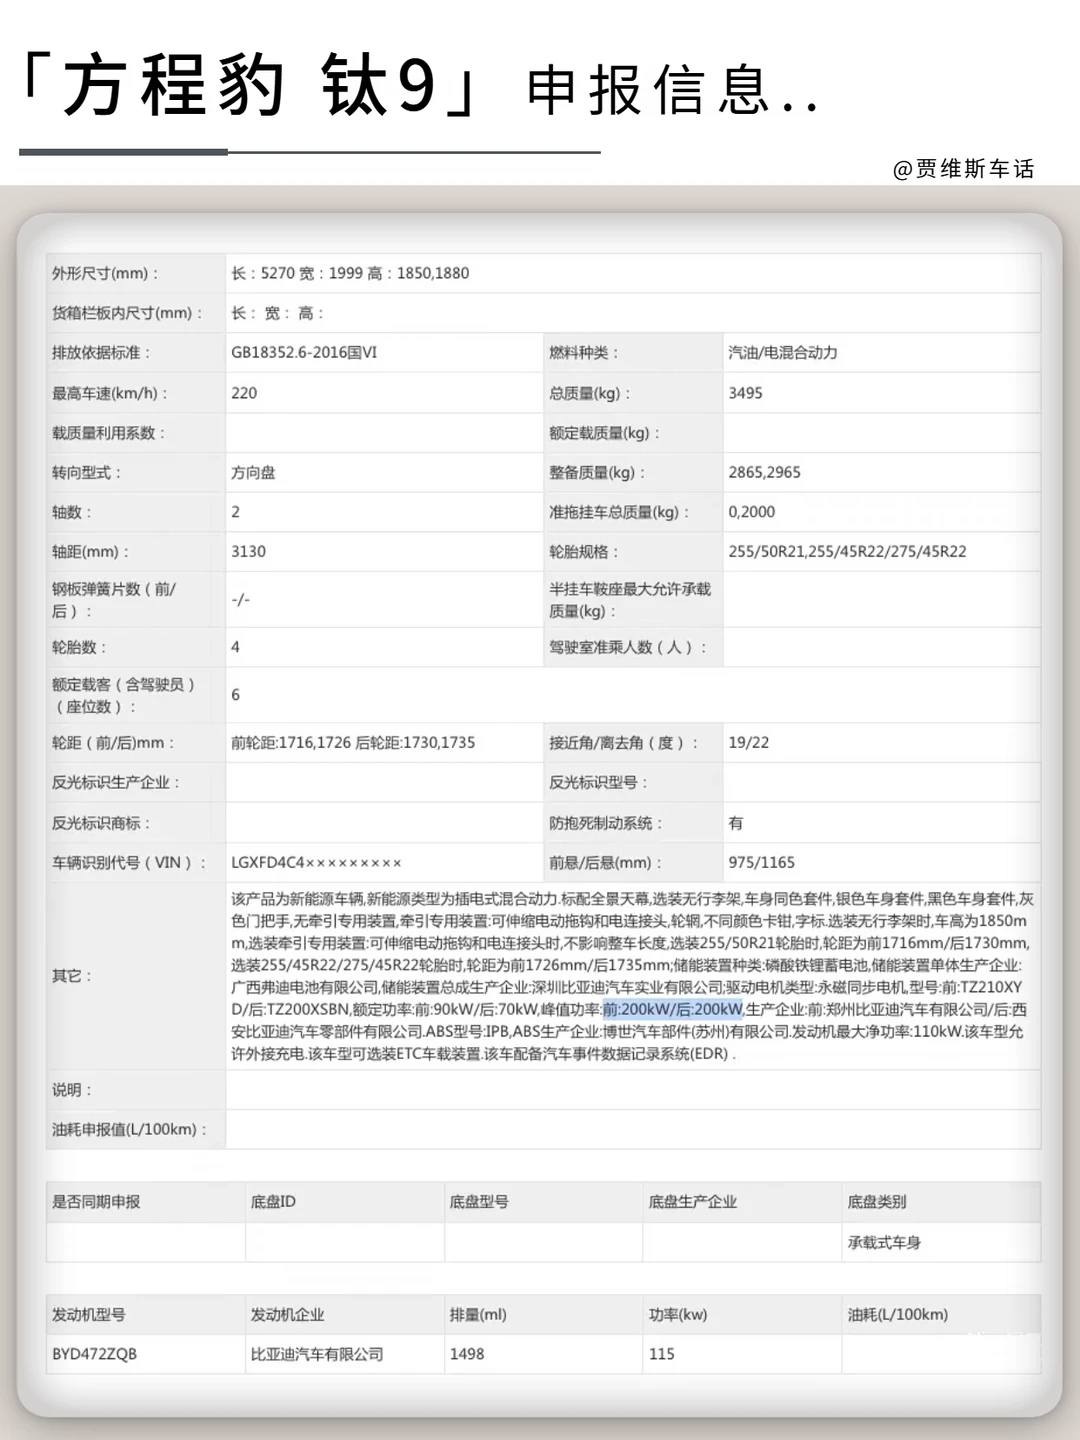Select the 准拖挂车总质量(kg) label
Viewport: 1080px width, 1440px height.
tap(619, 512)
